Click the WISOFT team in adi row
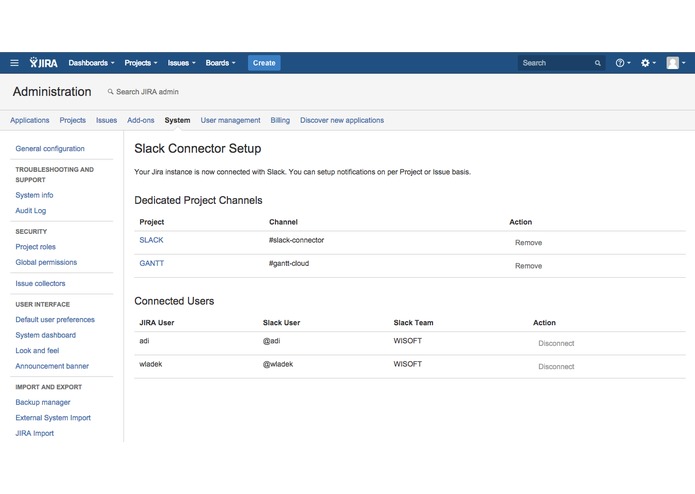Viewport: 695px width, 494px height. tap(407, 341)
